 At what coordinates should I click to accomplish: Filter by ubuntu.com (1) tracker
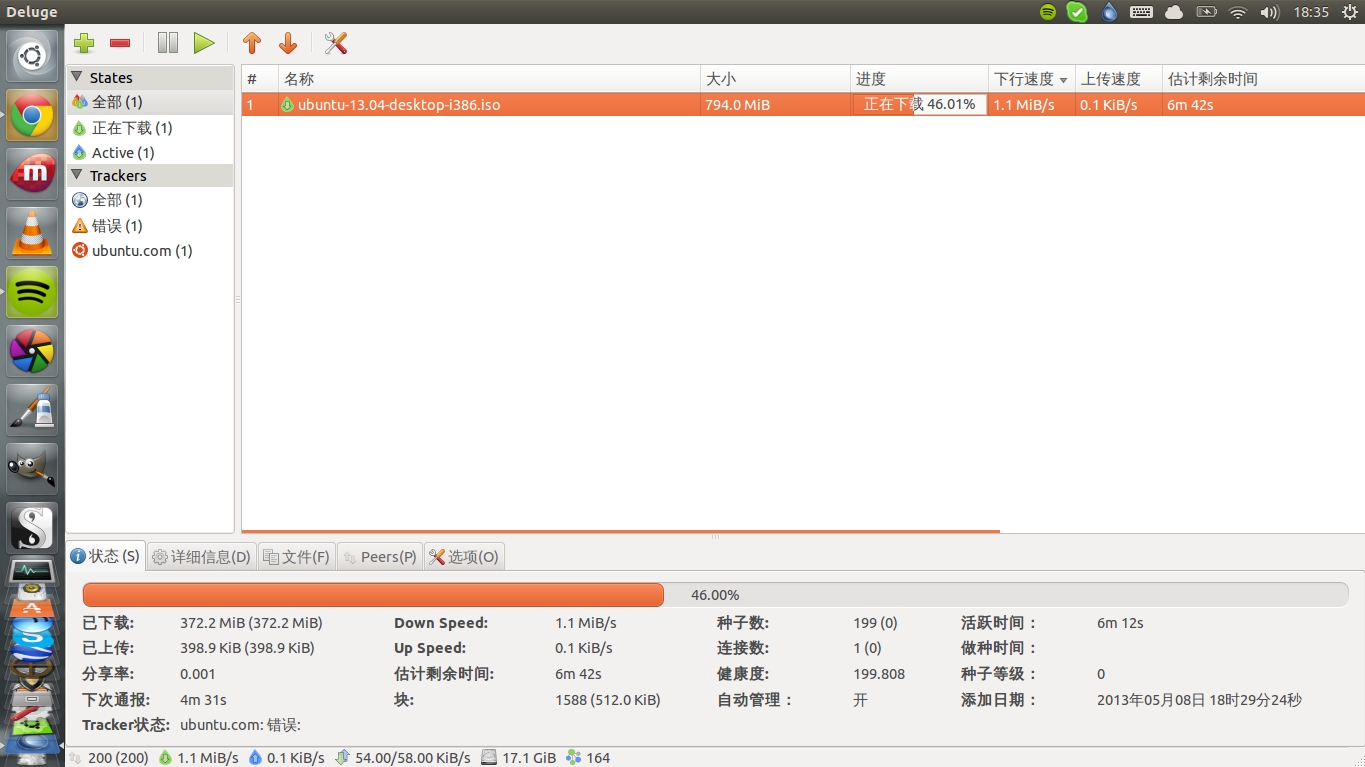click(x=150, y=251)
